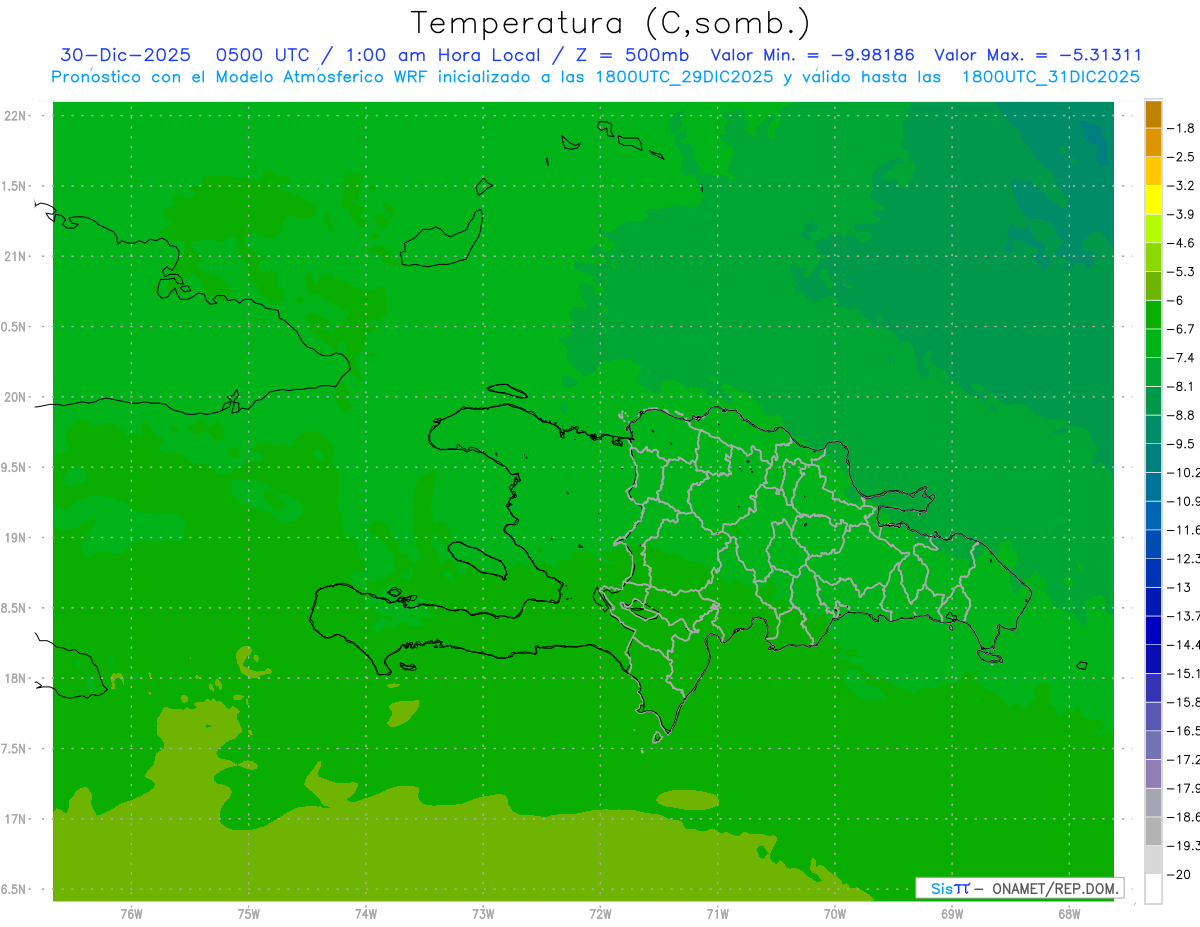Click the "71W" longitude axis label

click(717, 914)
